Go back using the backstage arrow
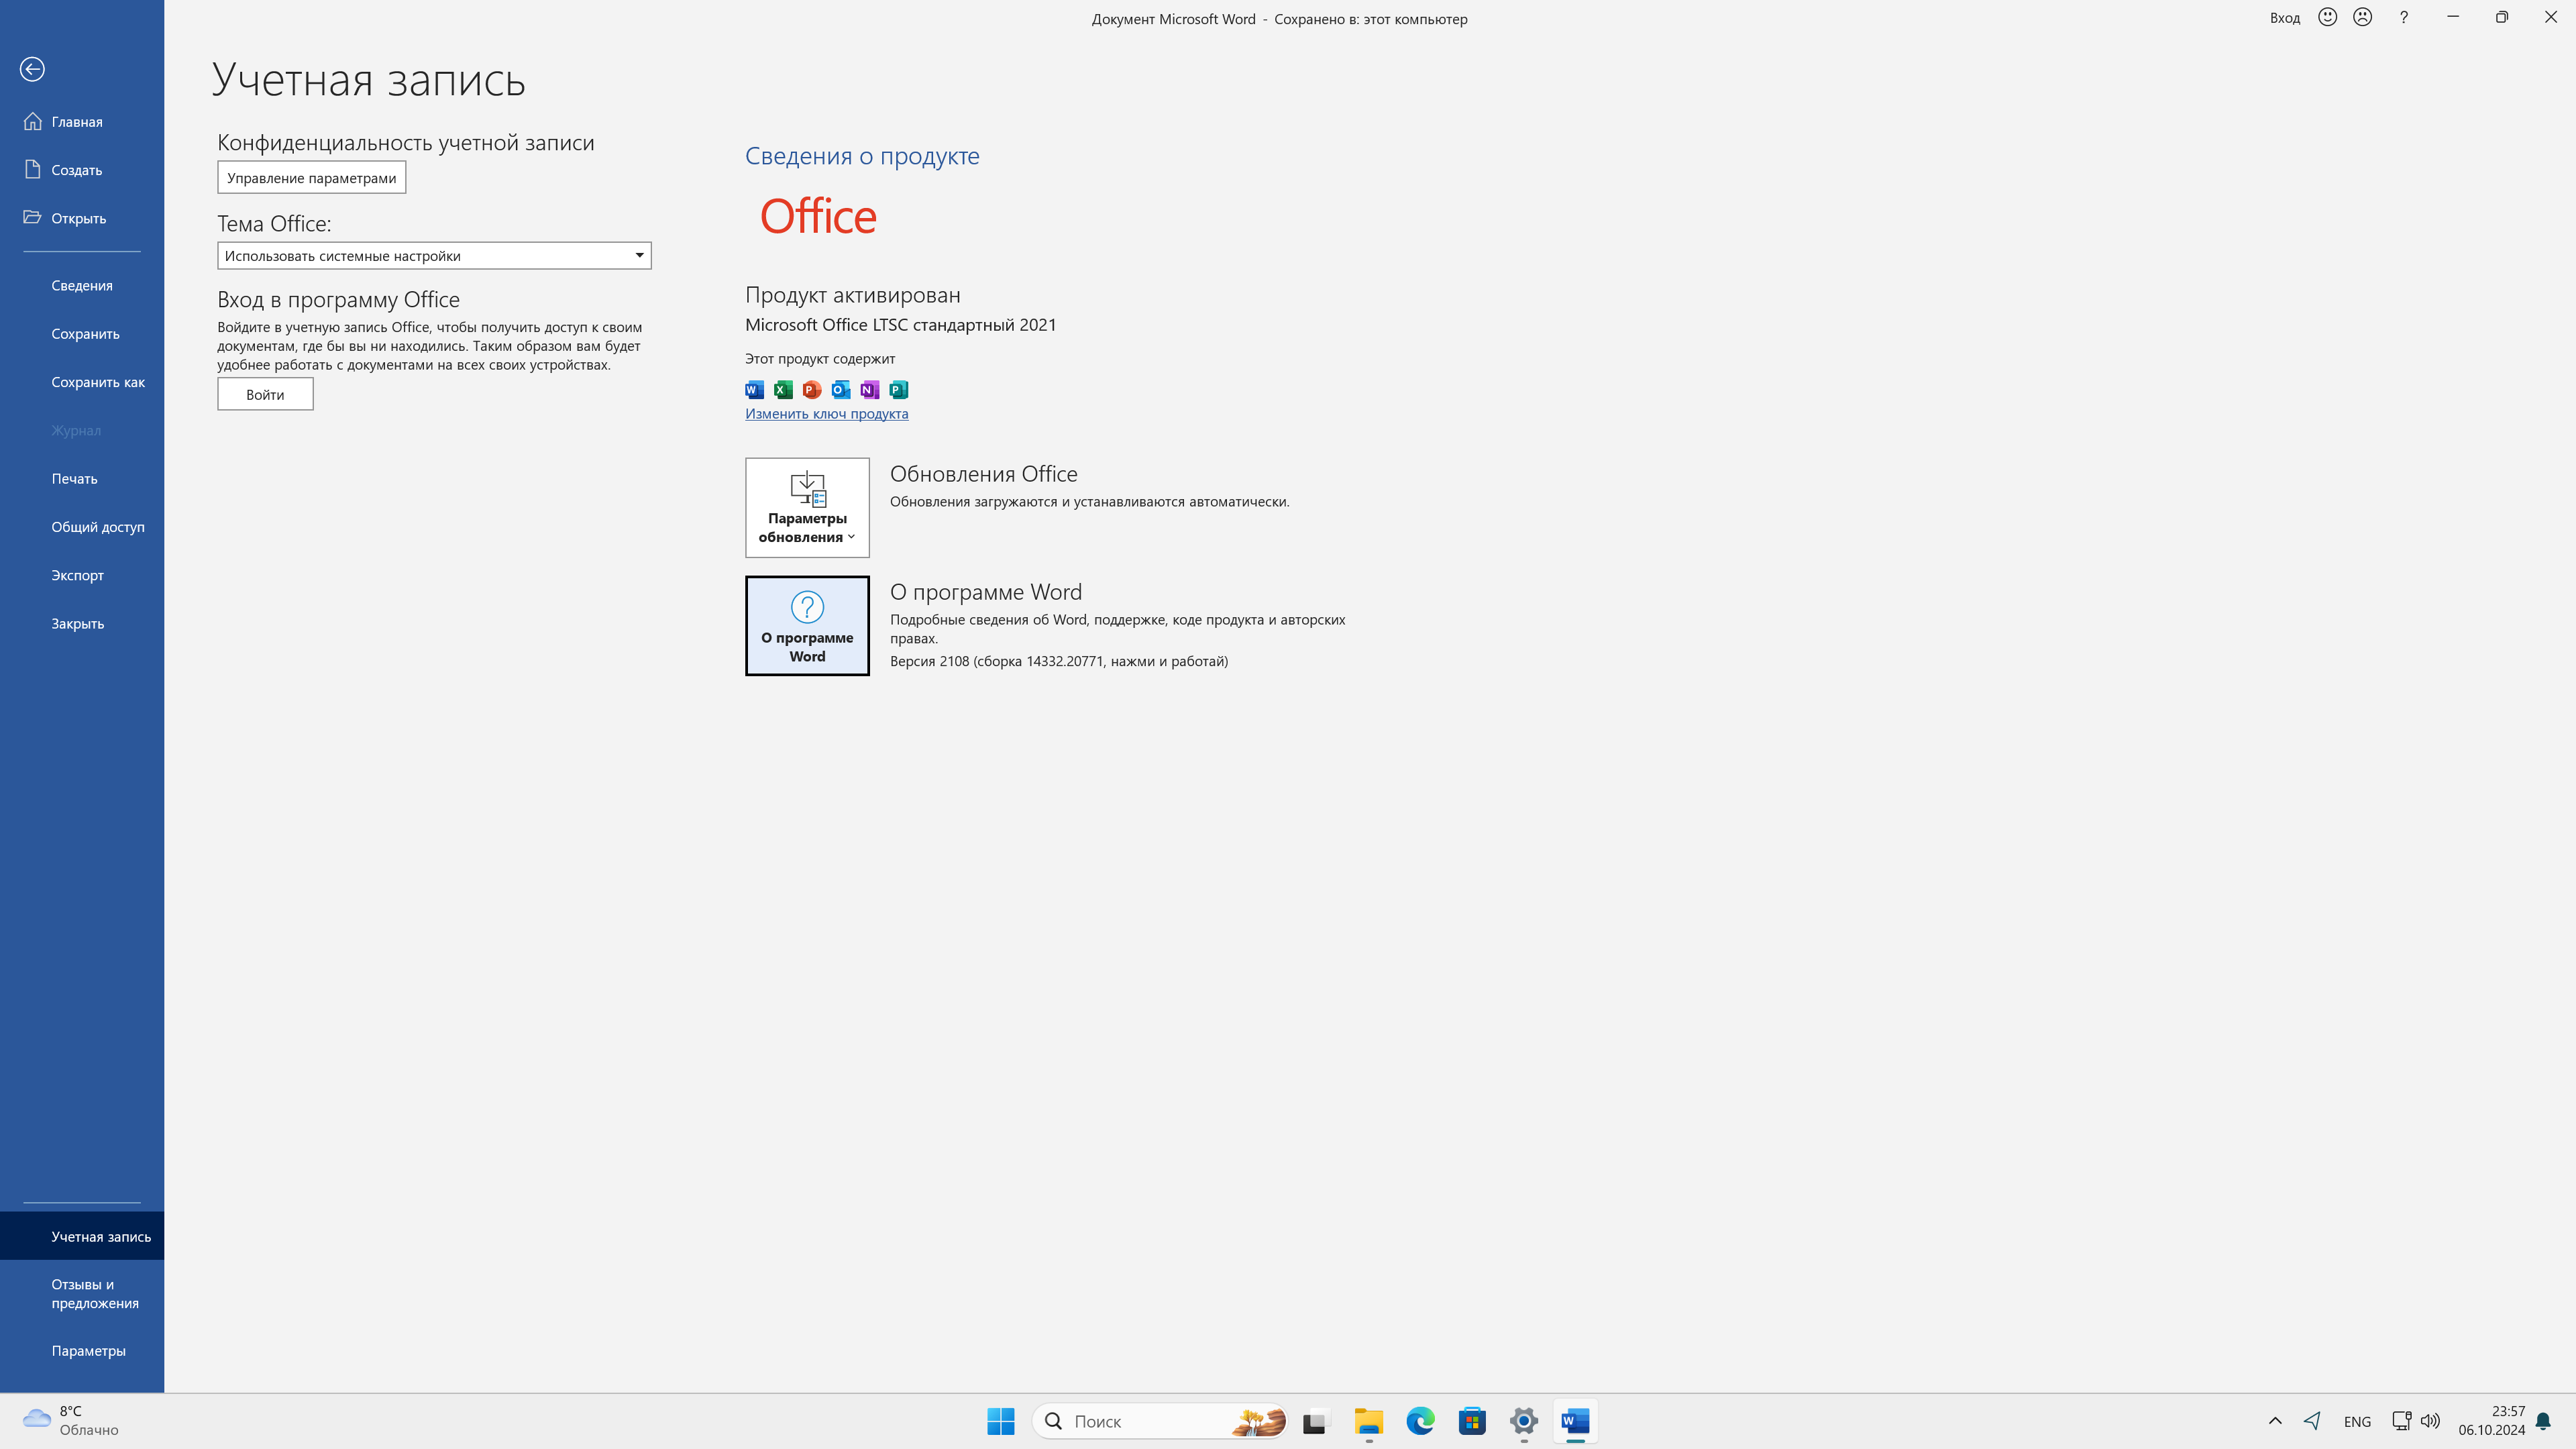Image resolution: width=2576 pixels, height=1449 pixels. pyautogui.click(x=32, y=69)
